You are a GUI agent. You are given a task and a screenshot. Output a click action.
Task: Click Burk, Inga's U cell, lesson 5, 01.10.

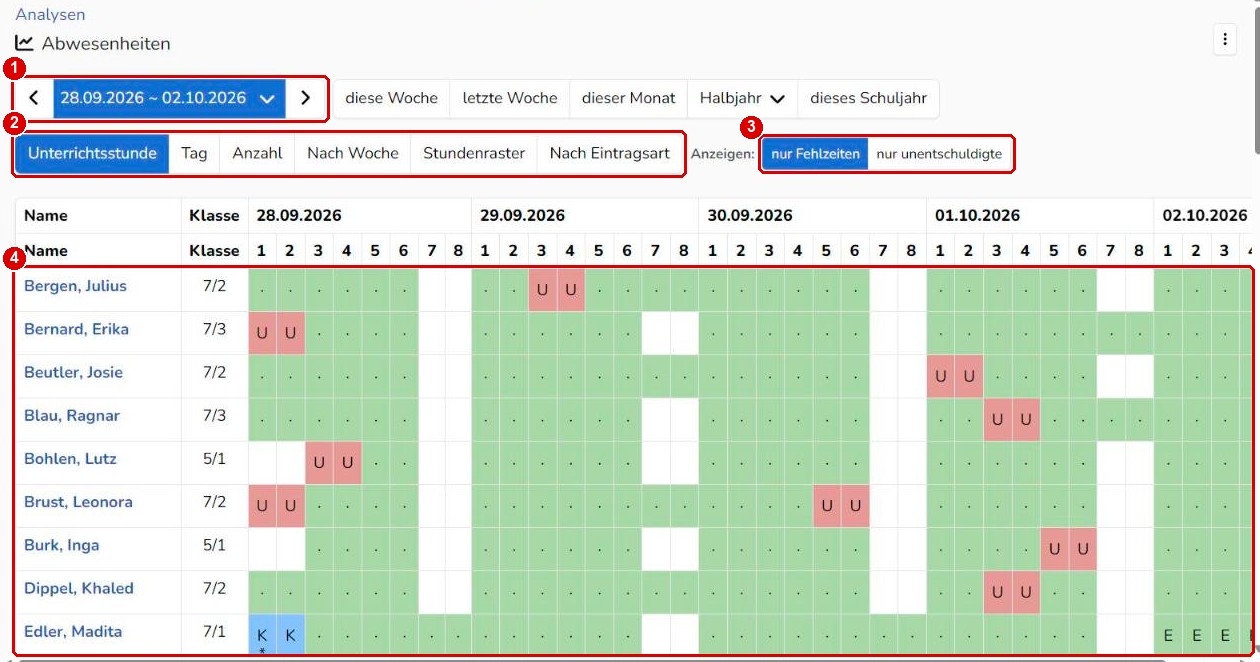[1055, 549]
